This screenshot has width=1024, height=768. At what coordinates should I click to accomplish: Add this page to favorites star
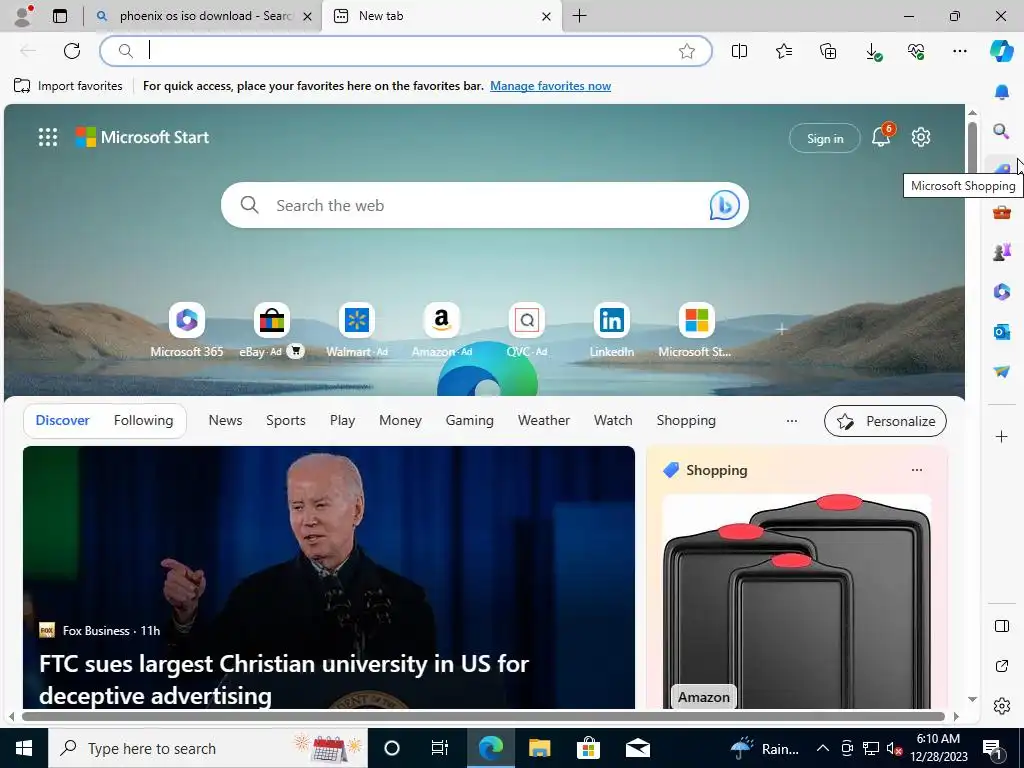tap(686, 51)
